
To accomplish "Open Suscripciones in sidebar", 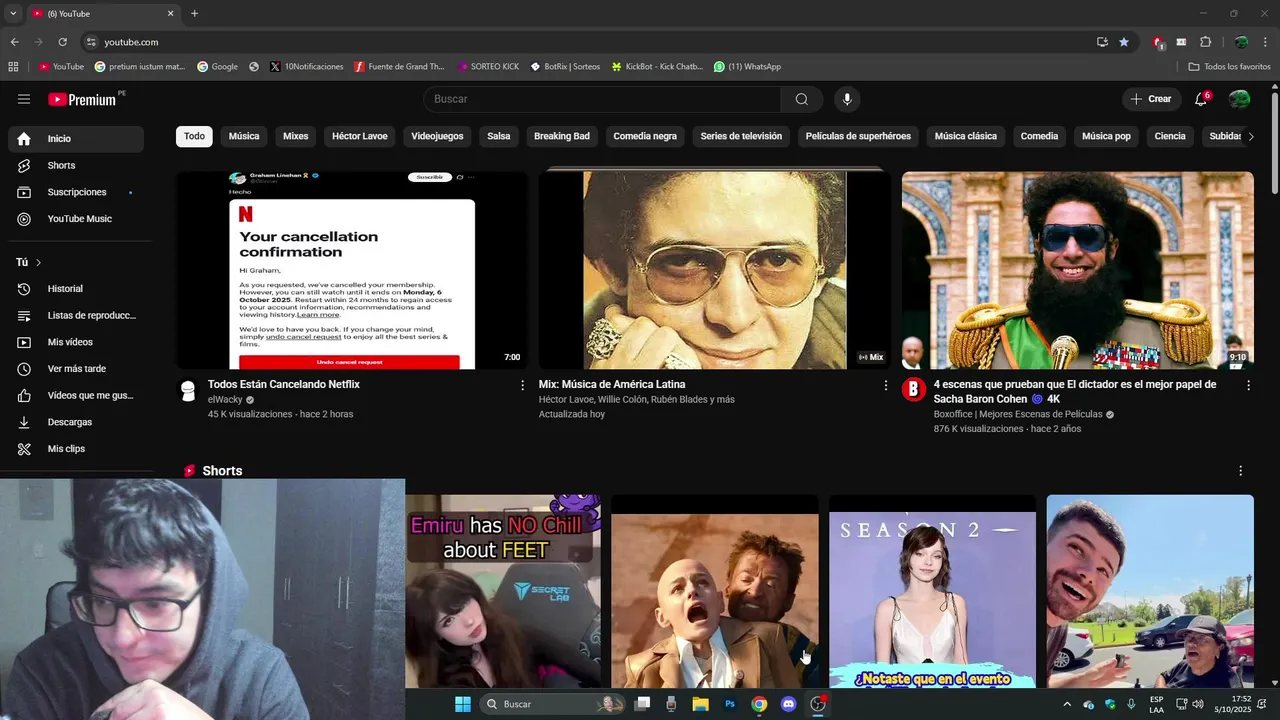I will coord(76,192).
